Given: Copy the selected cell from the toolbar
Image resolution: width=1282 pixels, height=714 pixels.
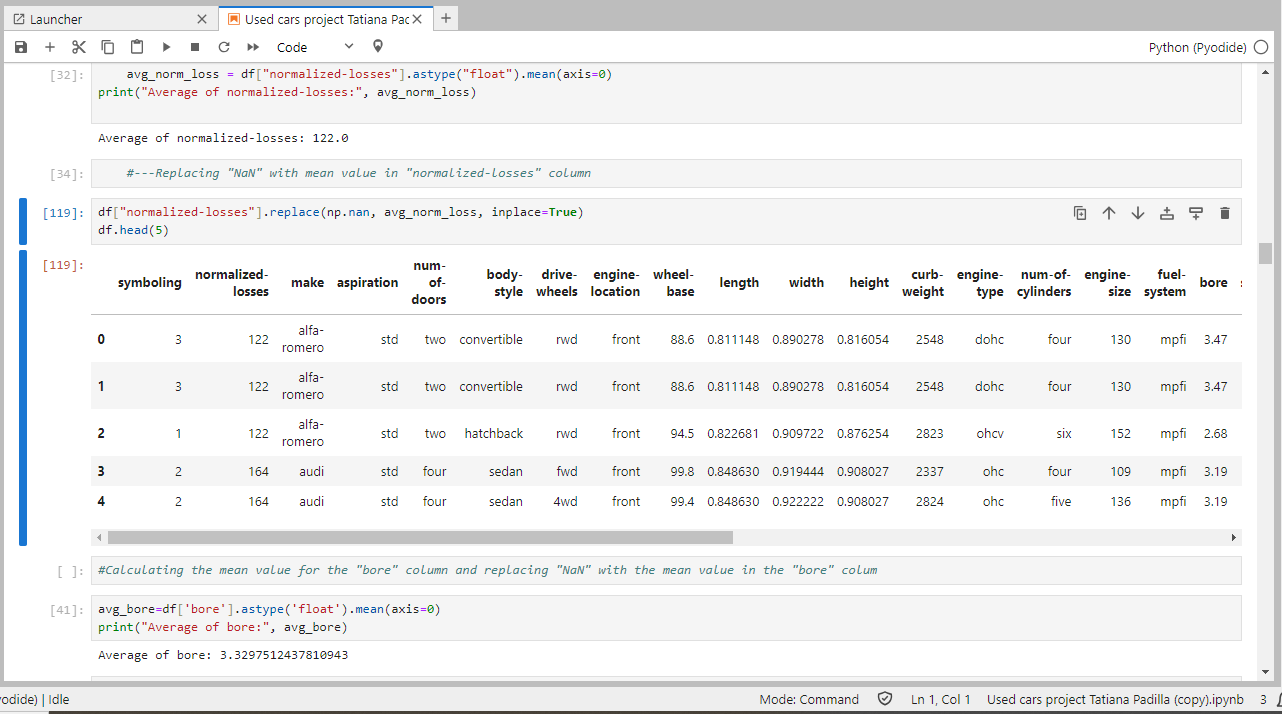Looking at the screenshot, I should click(x=108, y=47).
